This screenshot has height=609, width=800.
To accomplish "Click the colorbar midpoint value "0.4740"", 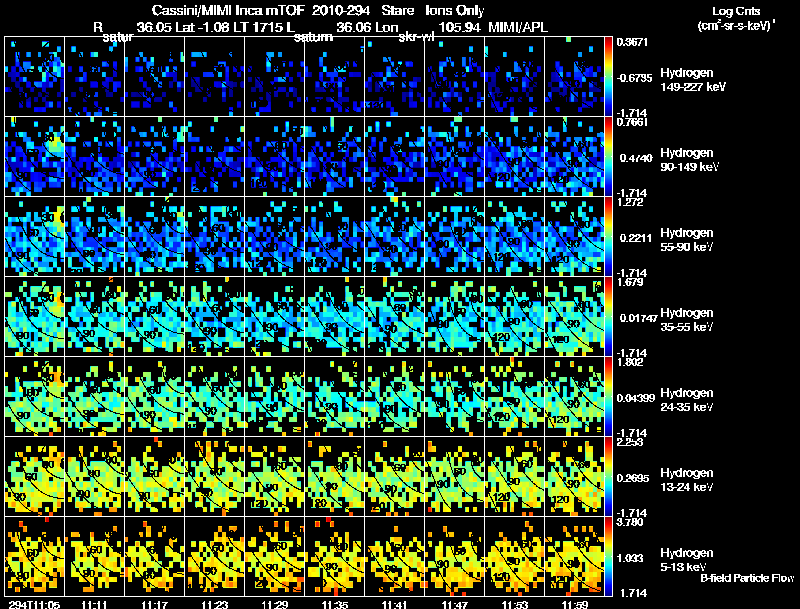I will [636, 158].
